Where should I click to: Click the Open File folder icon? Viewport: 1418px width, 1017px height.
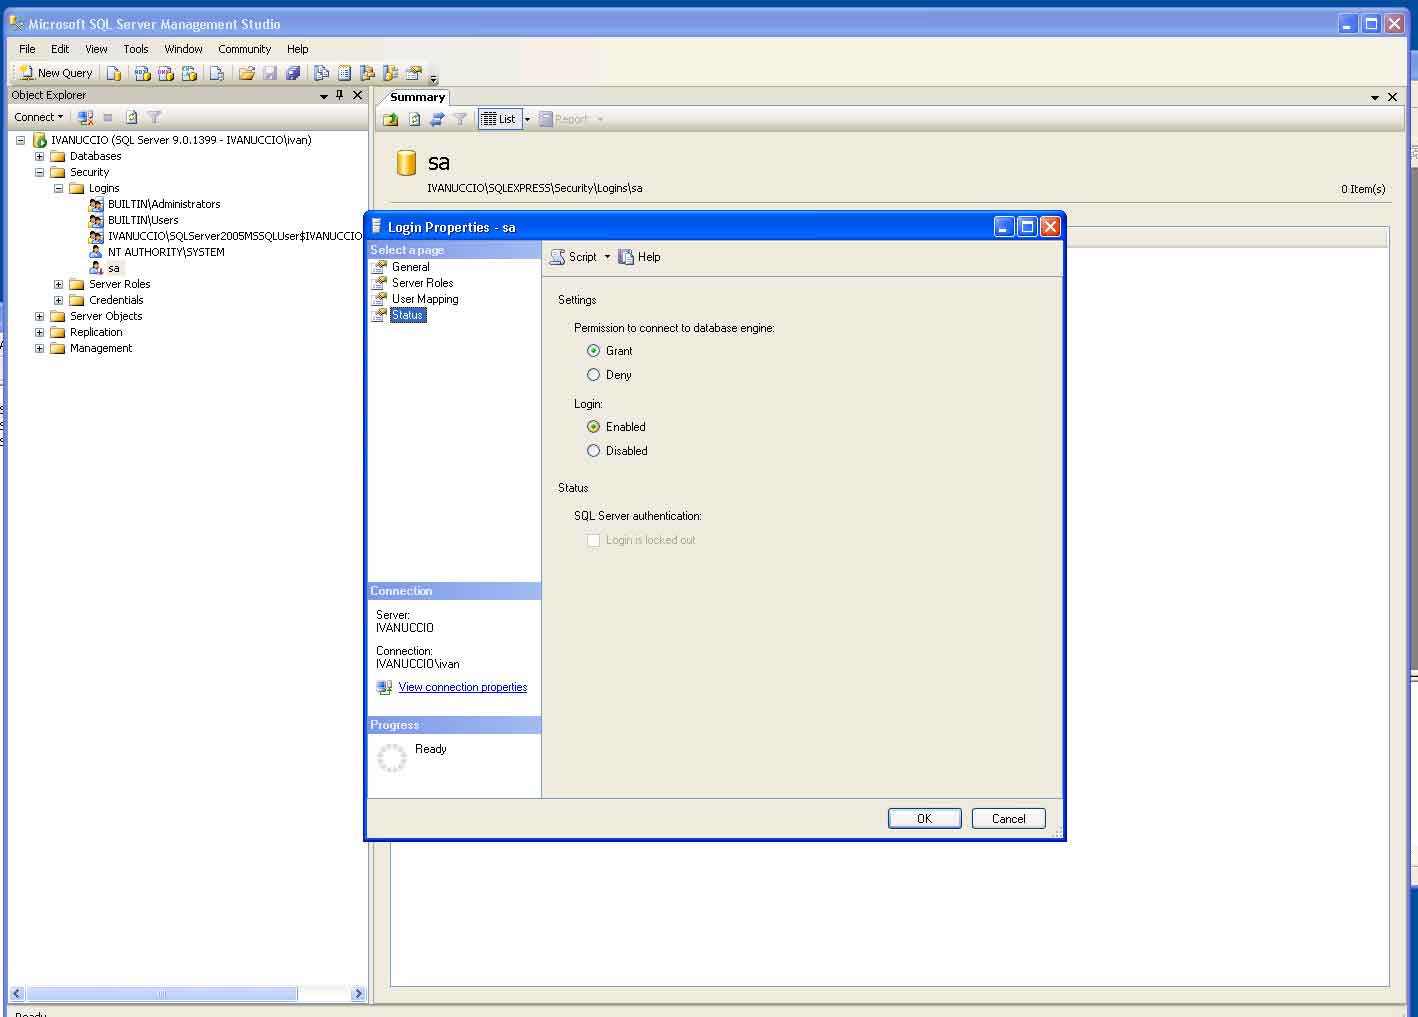pos(246,73)
